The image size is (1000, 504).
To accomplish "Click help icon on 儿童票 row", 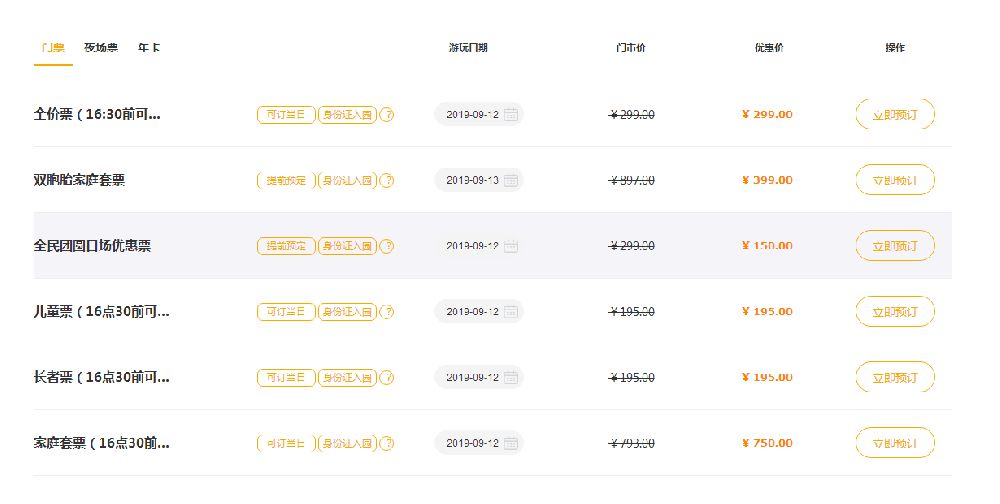I will [386, 312].
